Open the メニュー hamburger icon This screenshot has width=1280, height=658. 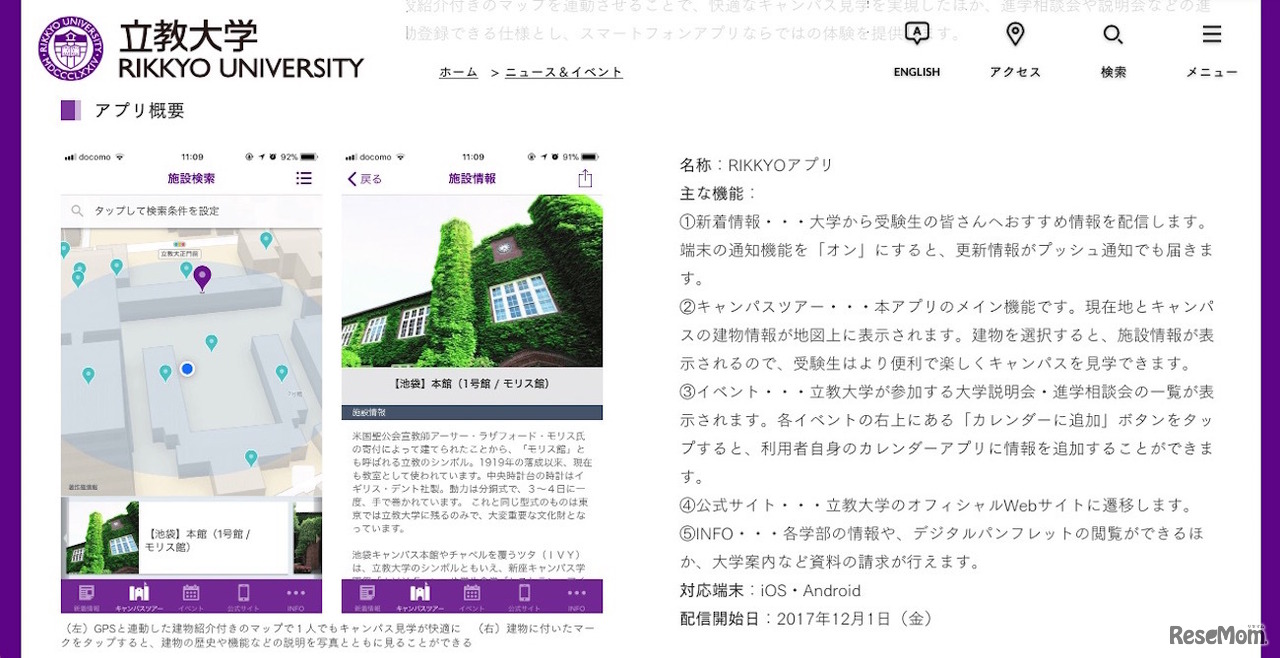coord(1212,35)
